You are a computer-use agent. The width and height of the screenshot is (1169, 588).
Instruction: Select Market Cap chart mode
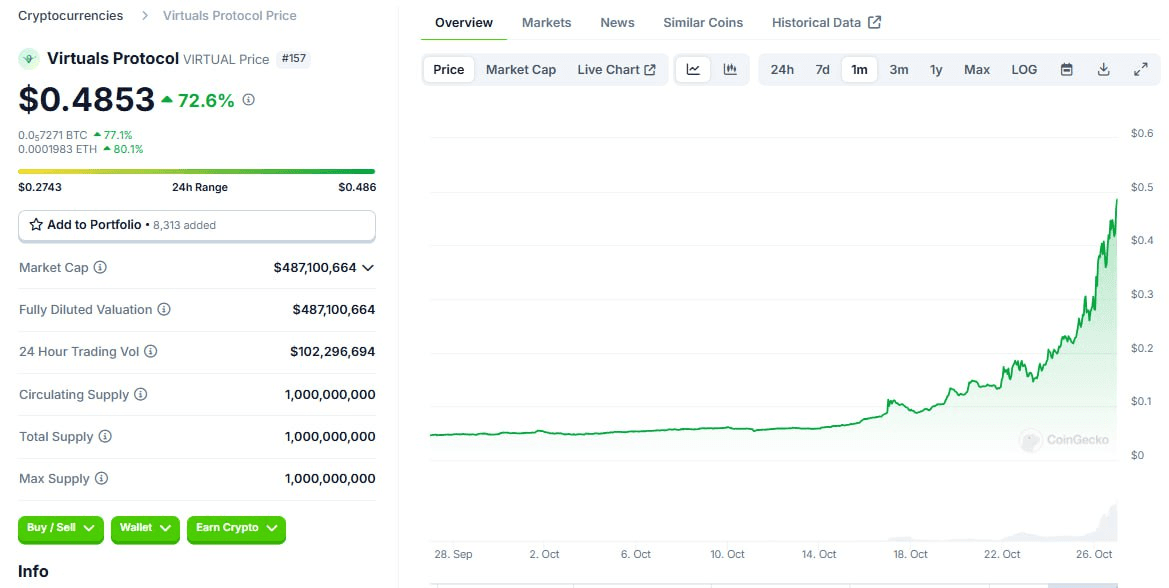coord(520,69)
